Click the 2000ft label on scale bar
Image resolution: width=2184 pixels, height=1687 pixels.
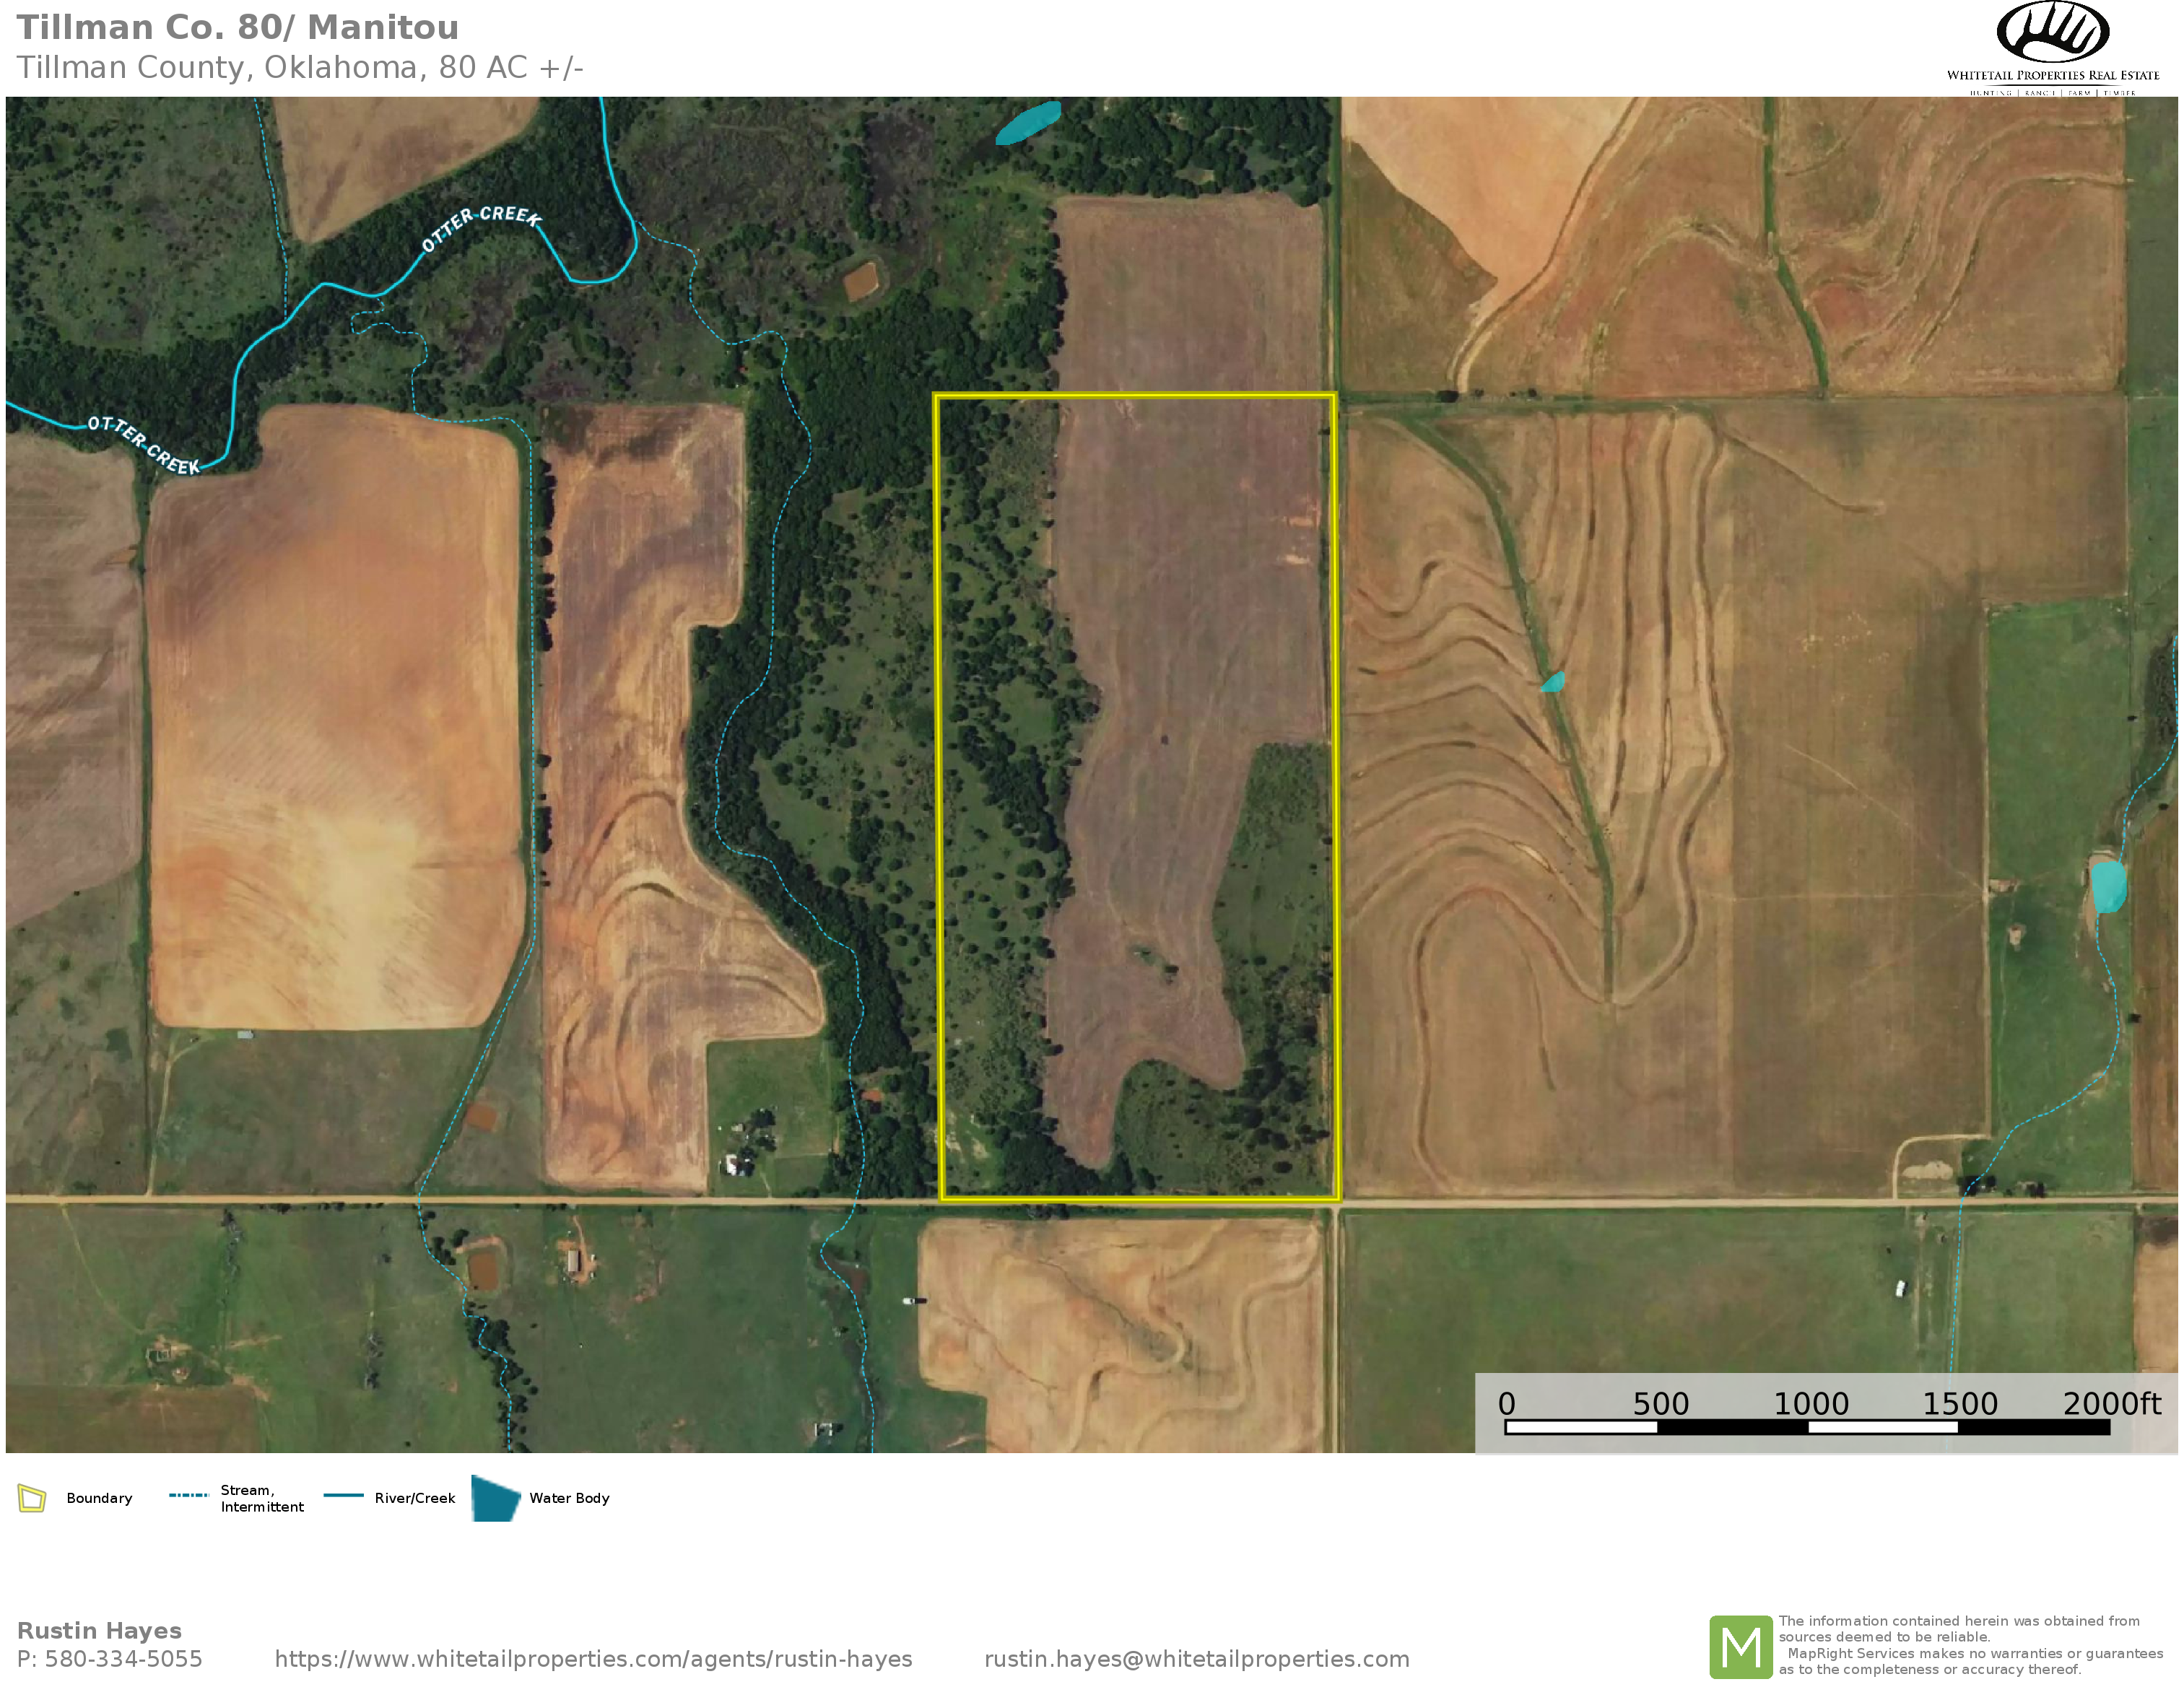(x=2111, y=1404)
